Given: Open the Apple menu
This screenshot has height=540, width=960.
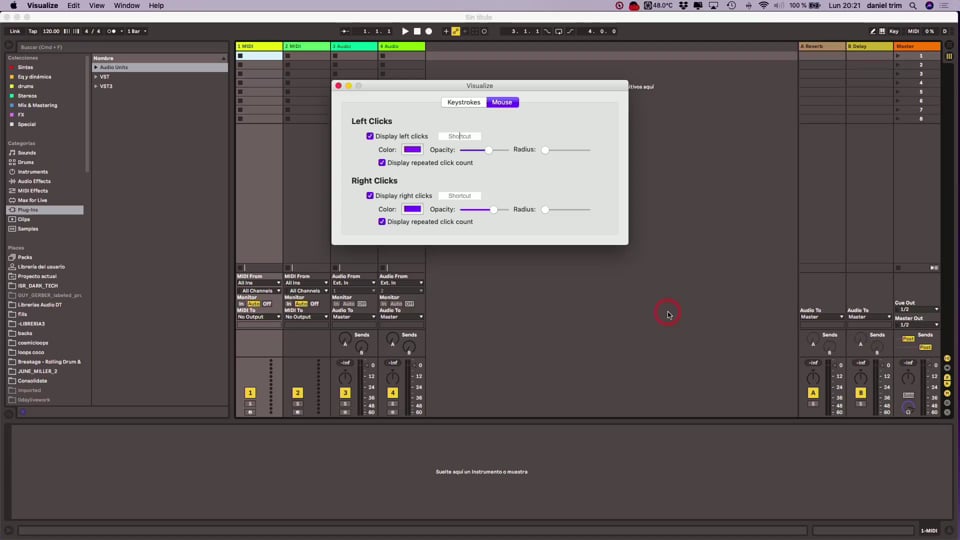Looking at the screenshot, I should pos(13,6).
